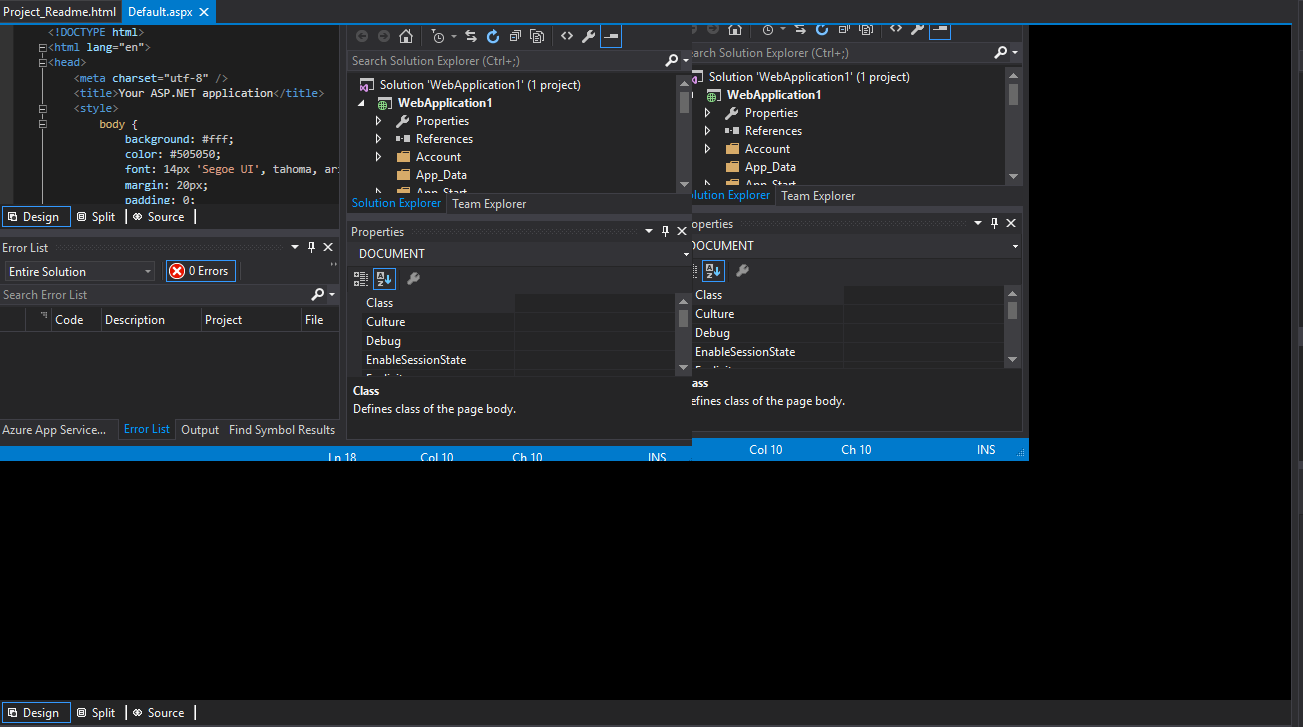The height and width of the screenshot is (727, 1303).
Task: Open the Find Symbol Results tab
Action: (282, 430)
